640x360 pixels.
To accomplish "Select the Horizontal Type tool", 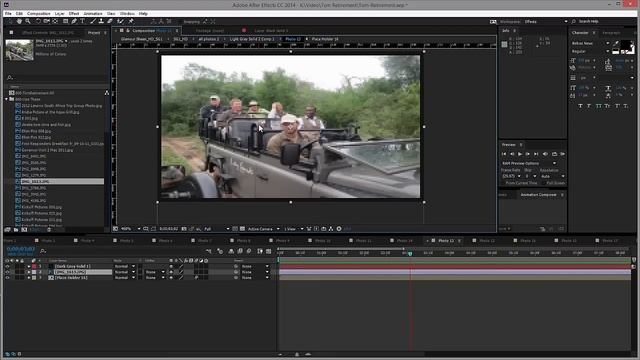I will click(82, 21).
